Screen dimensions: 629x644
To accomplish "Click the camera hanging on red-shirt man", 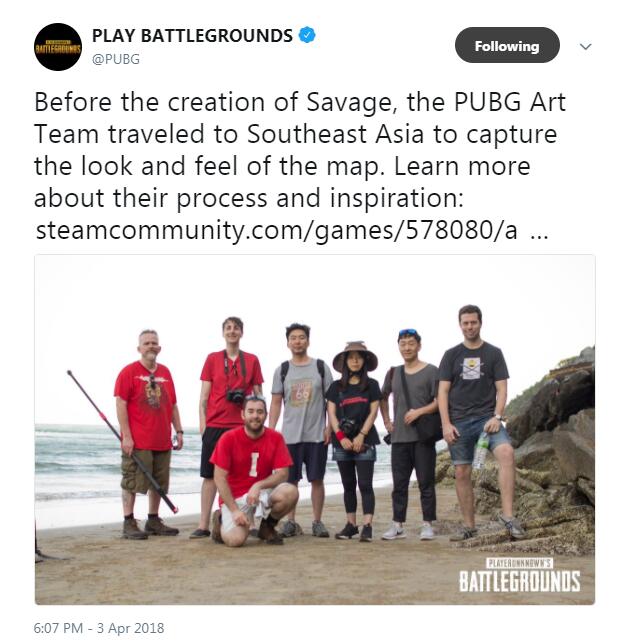I will pyautogui.click(x=235, y=396).
